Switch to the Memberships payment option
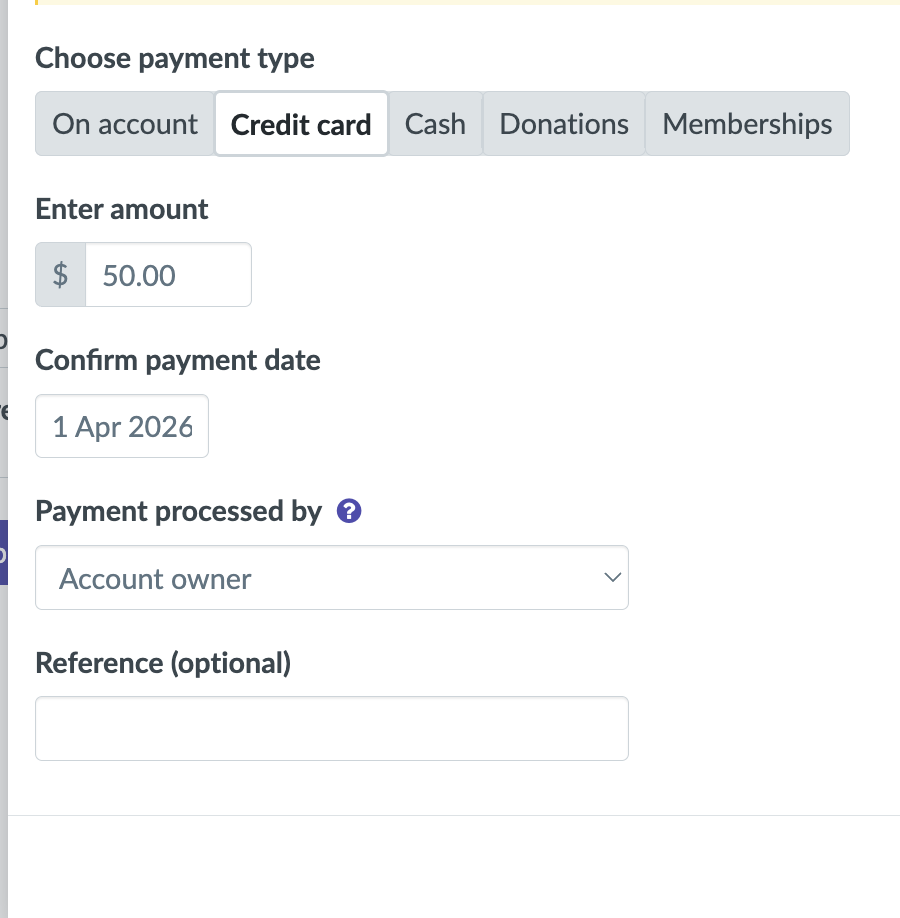This screenshot has width=900, height=918. click(x=747, y=124)
